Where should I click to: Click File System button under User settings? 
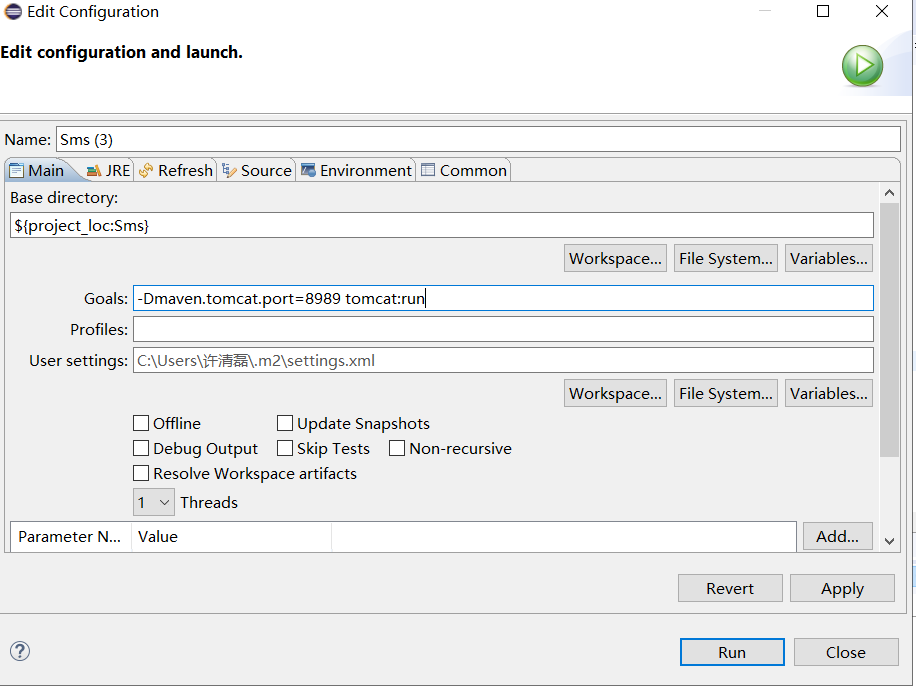(x=726, y=393)
